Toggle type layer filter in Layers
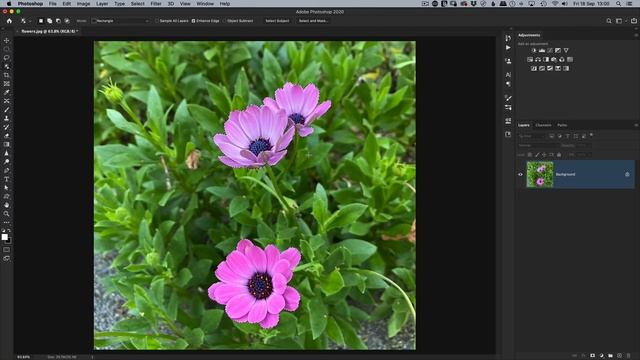 [567, 136]
